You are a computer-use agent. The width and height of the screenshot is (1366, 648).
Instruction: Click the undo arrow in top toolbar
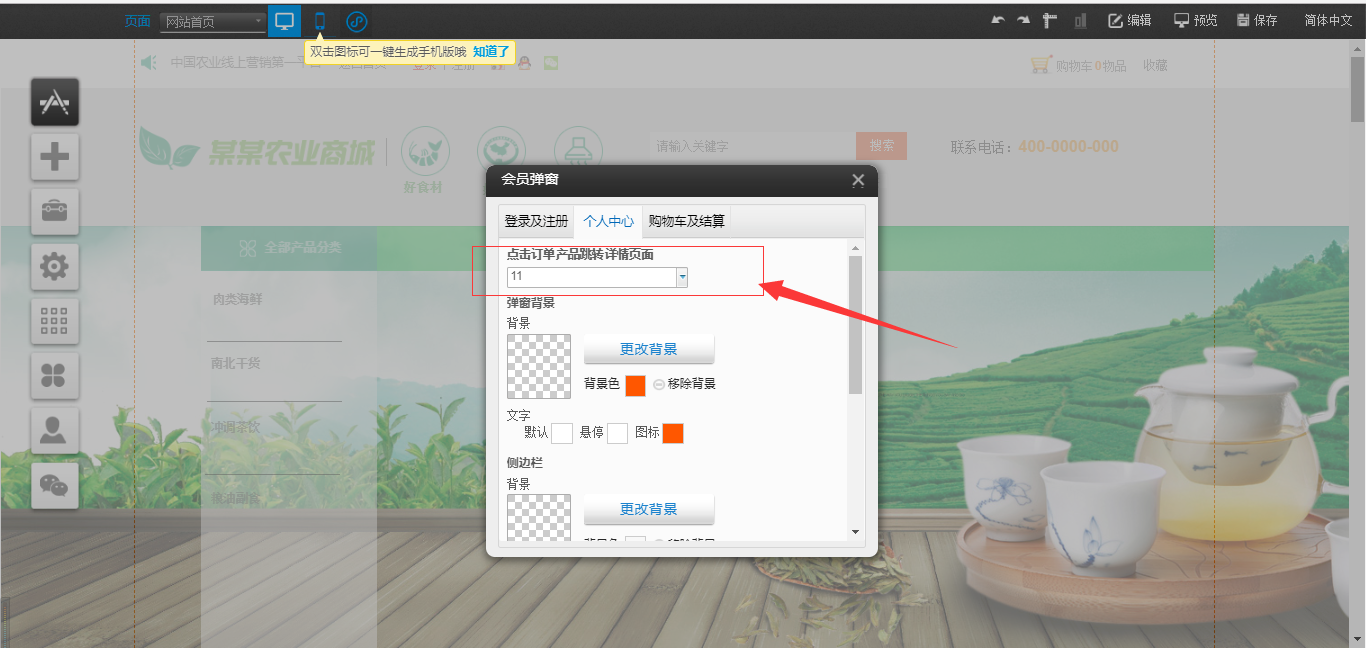pyautogui.click(x=997, y=21)
